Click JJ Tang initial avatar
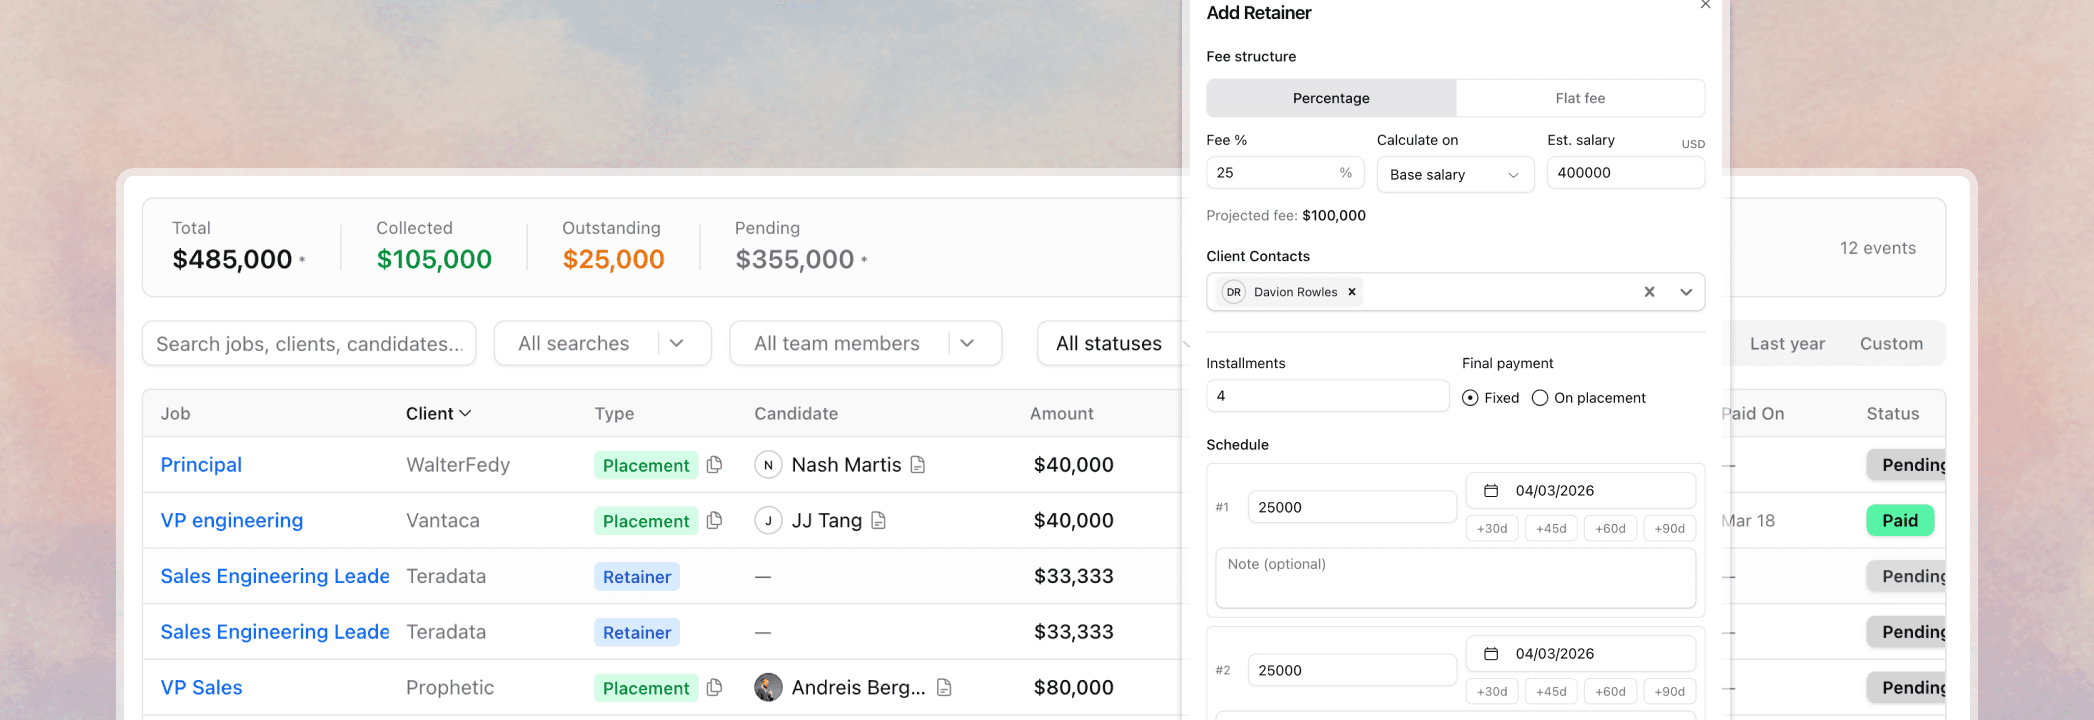This screenshot has height=720, width=2094. (x=768, y=520)
